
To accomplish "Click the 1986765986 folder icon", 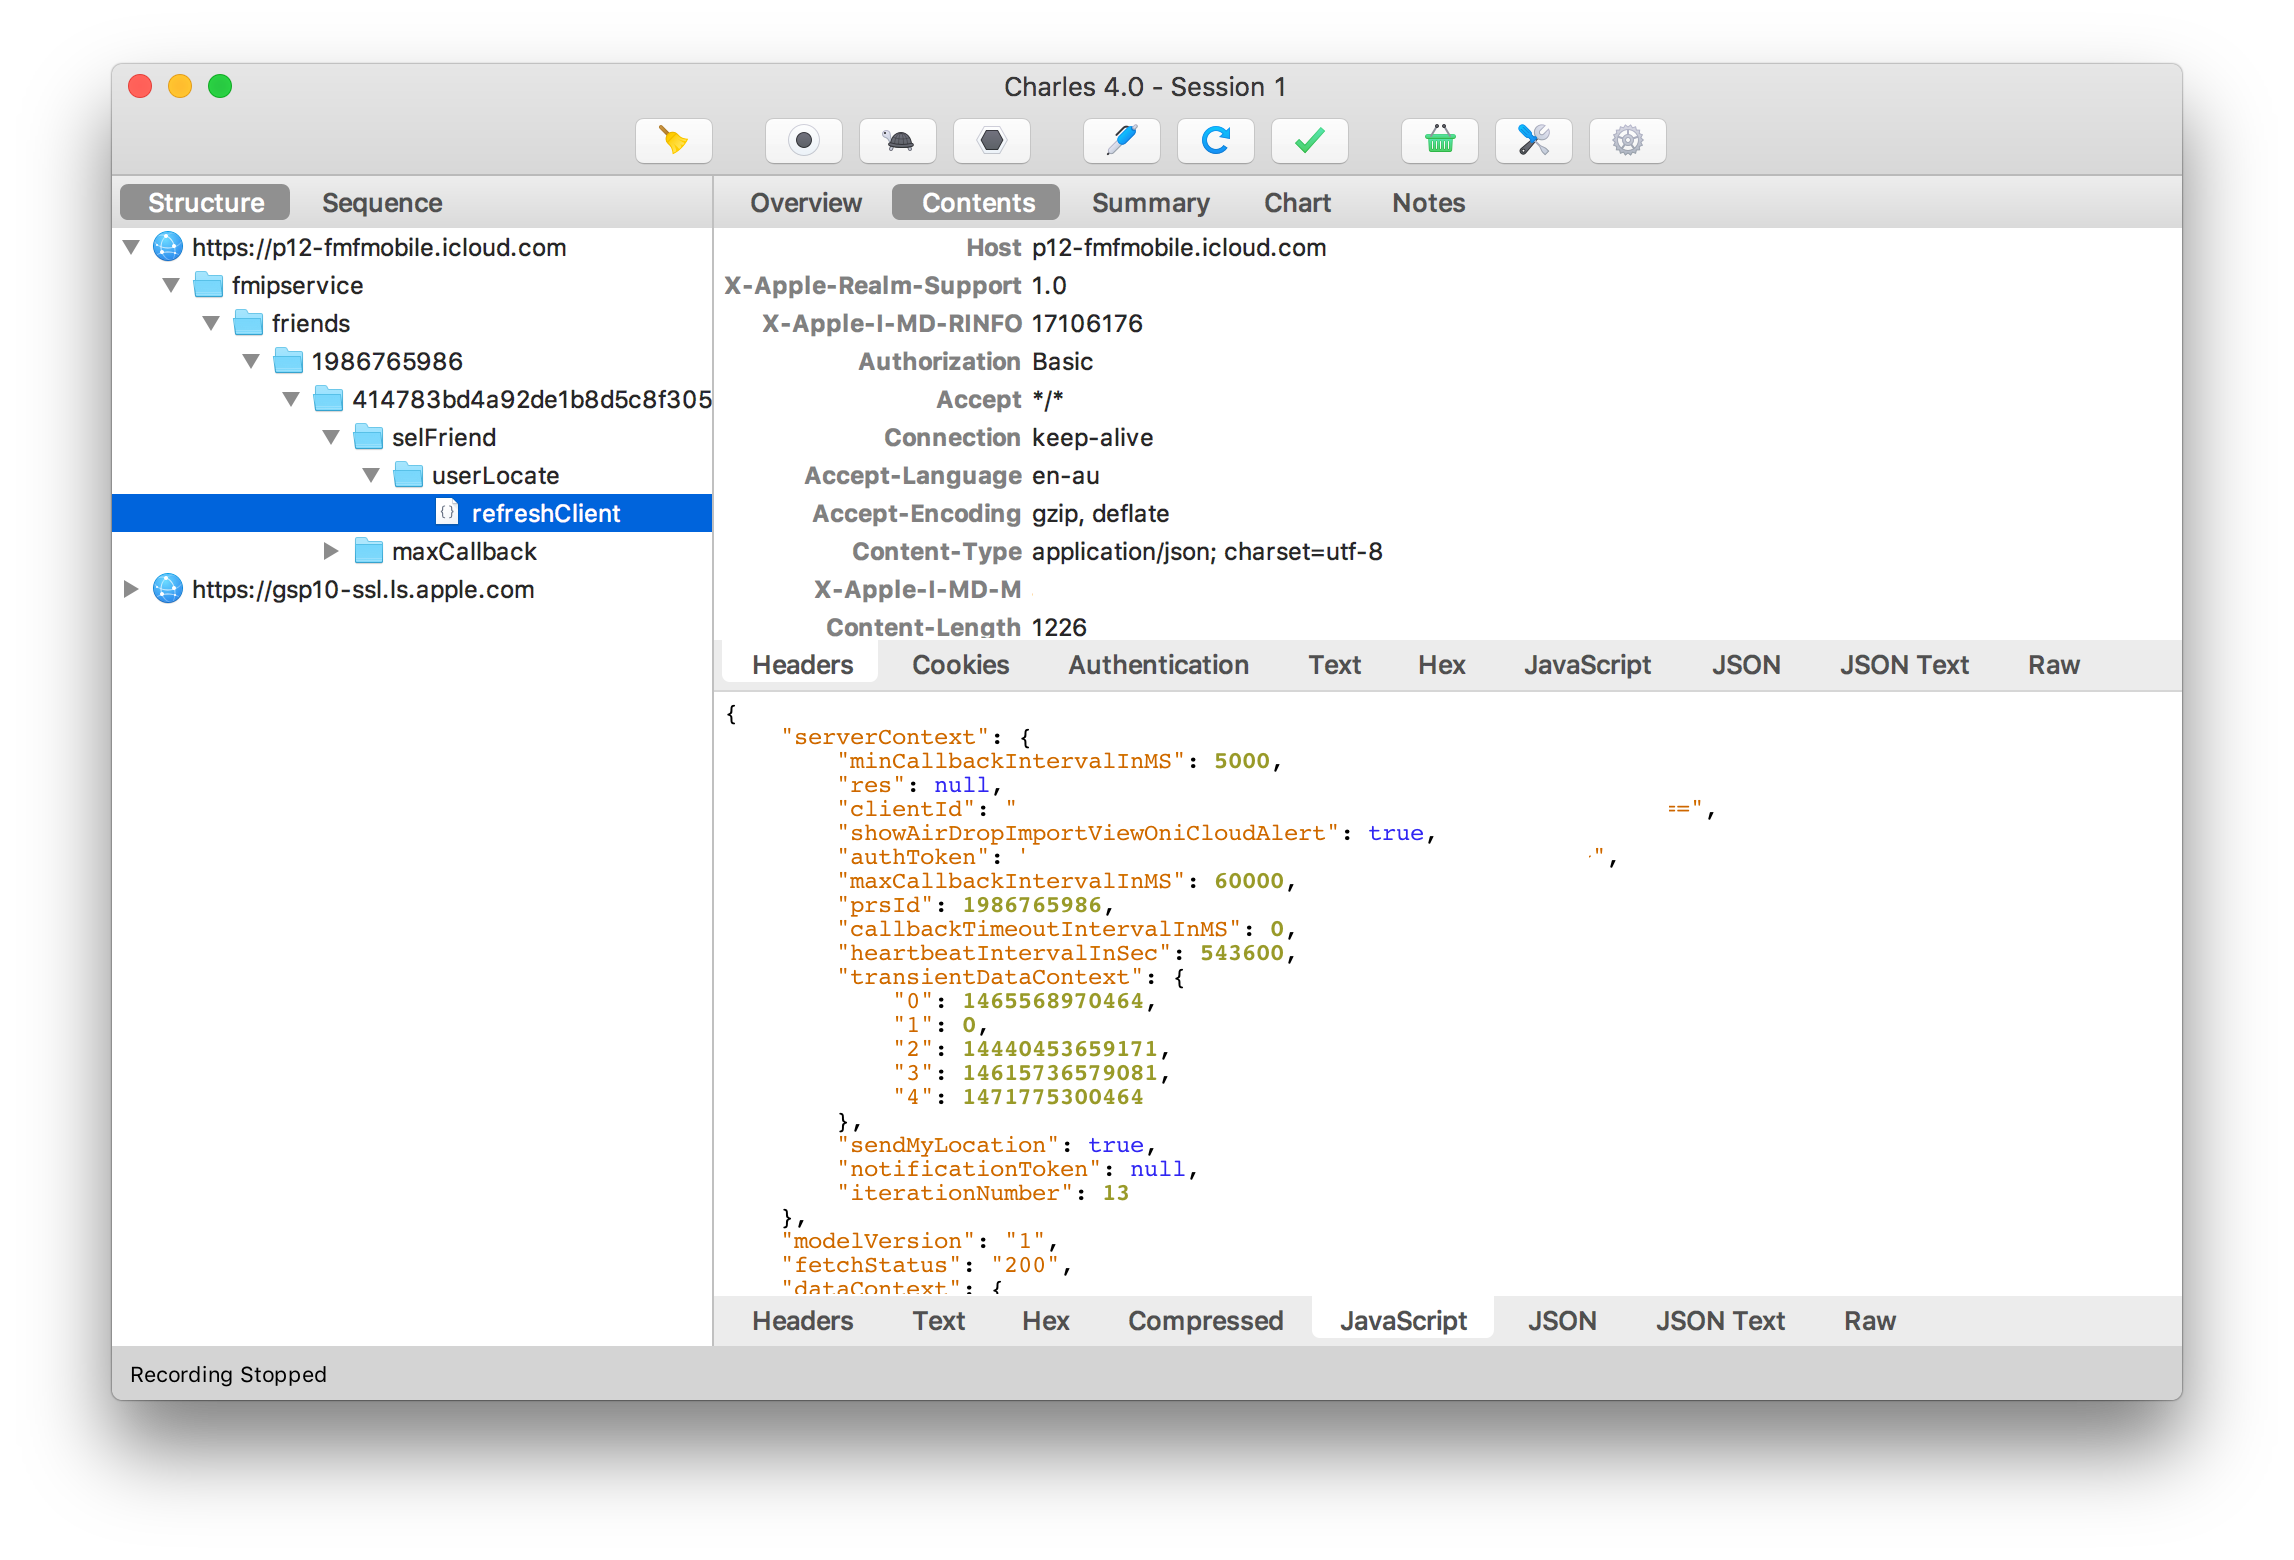I will tap(288, 361).
